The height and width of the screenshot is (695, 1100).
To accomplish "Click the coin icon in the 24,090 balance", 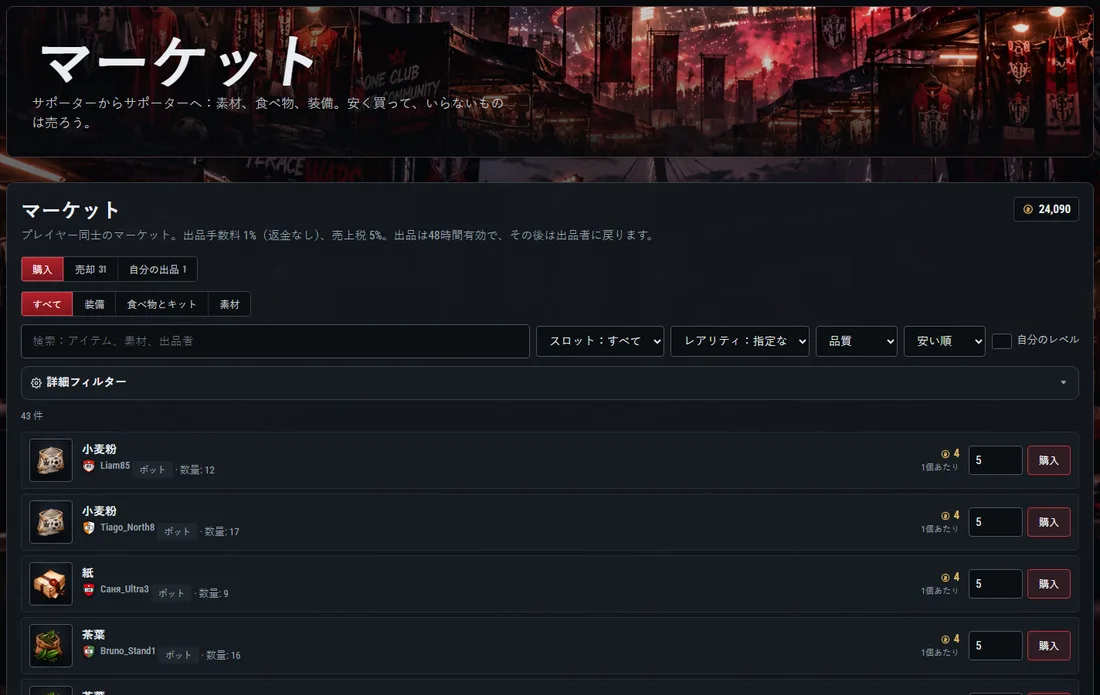I will pos(1028,209).
